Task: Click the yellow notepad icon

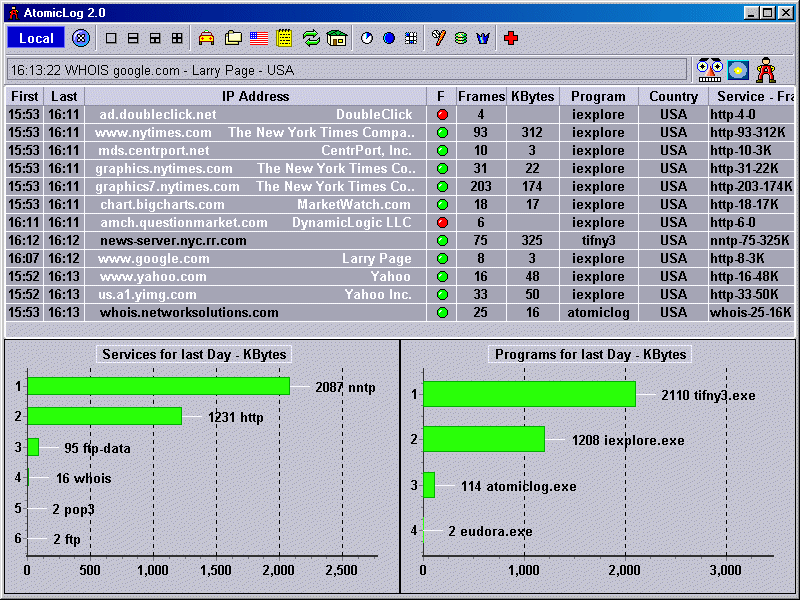Action: [284, 38]
